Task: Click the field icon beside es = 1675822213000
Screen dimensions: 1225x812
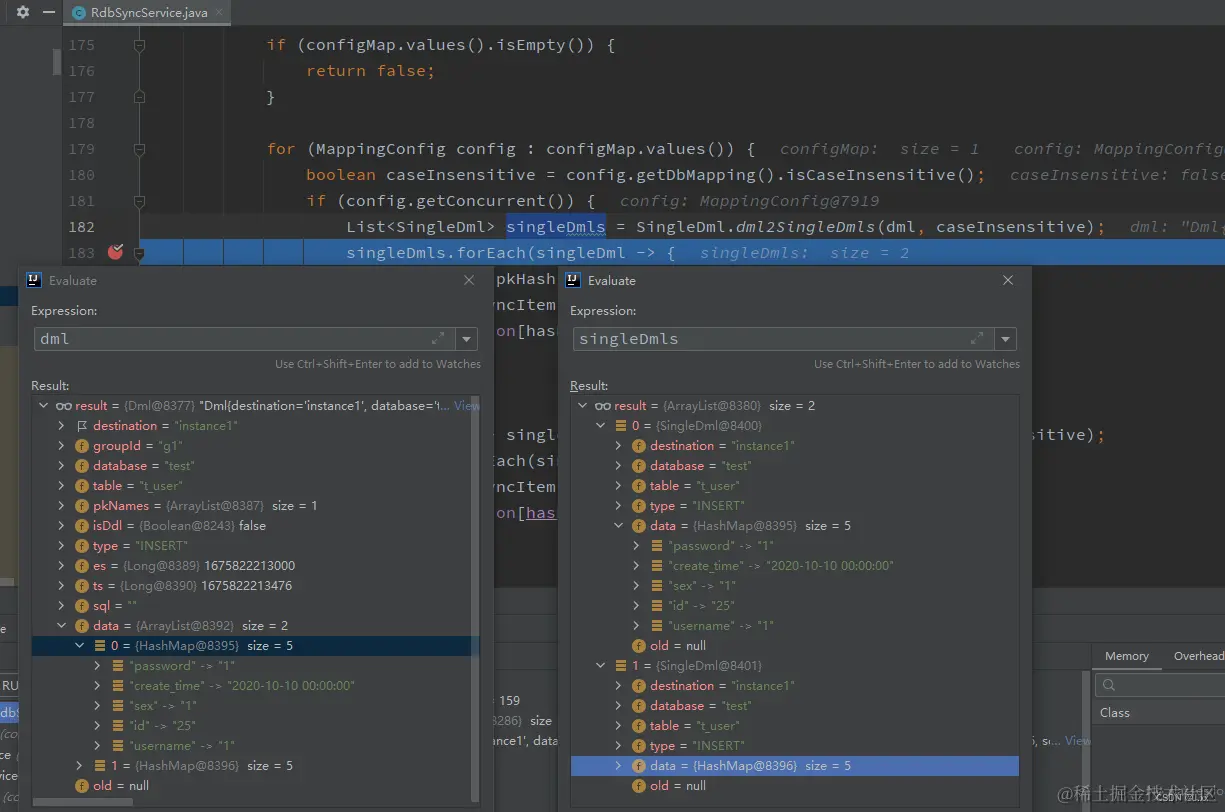Action: [x=82, y=566]
